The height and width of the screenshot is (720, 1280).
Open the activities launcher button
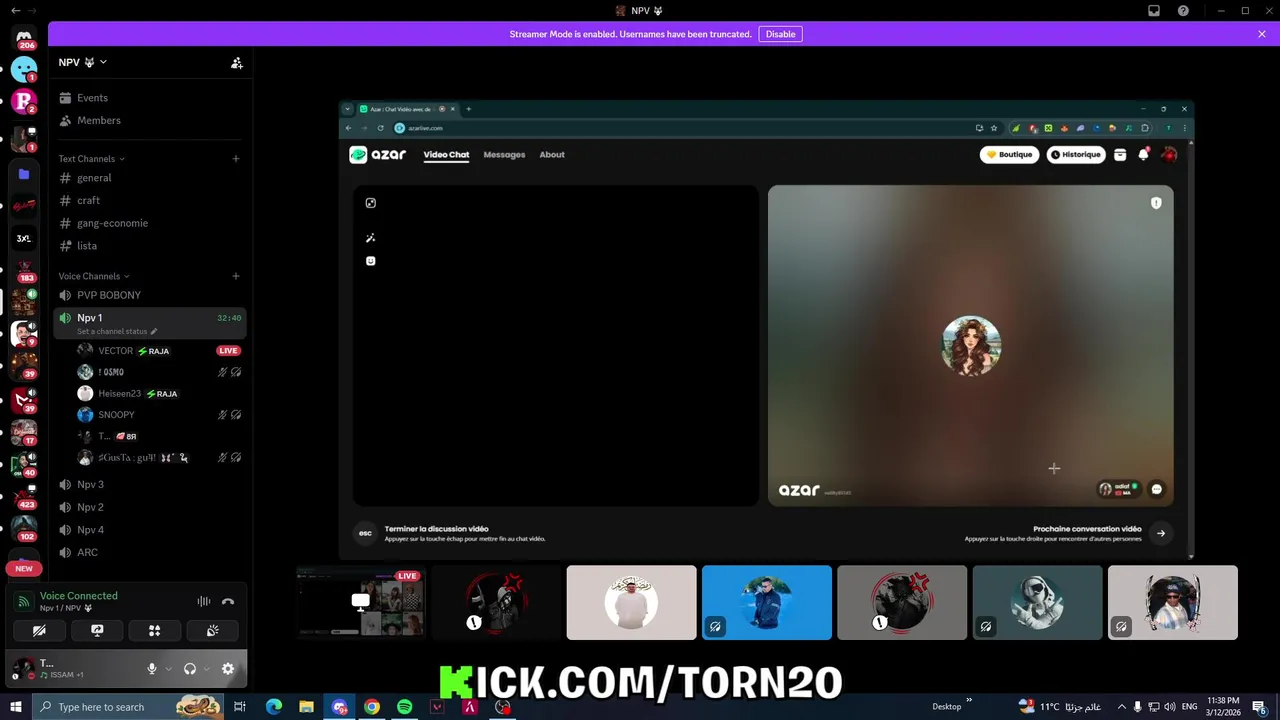click(x=155, y=631)
